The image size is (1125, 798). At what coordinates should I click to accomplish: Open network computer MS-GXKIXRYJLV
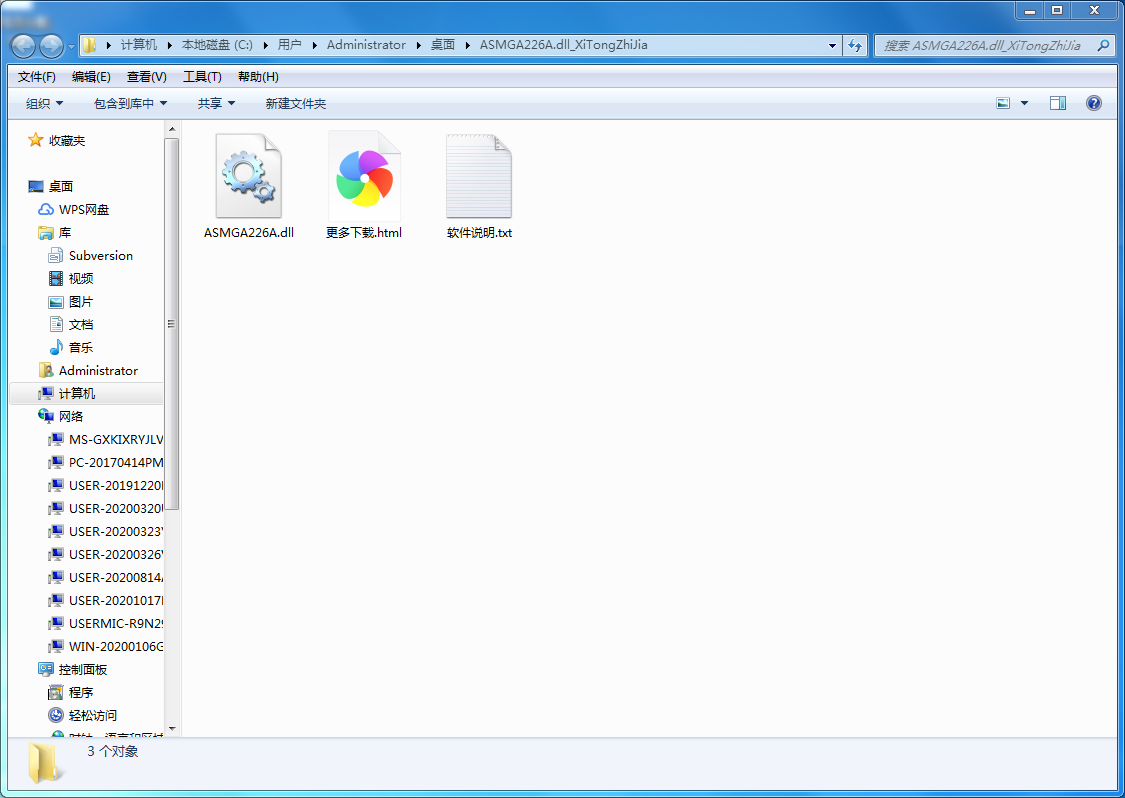click(116, 439)
